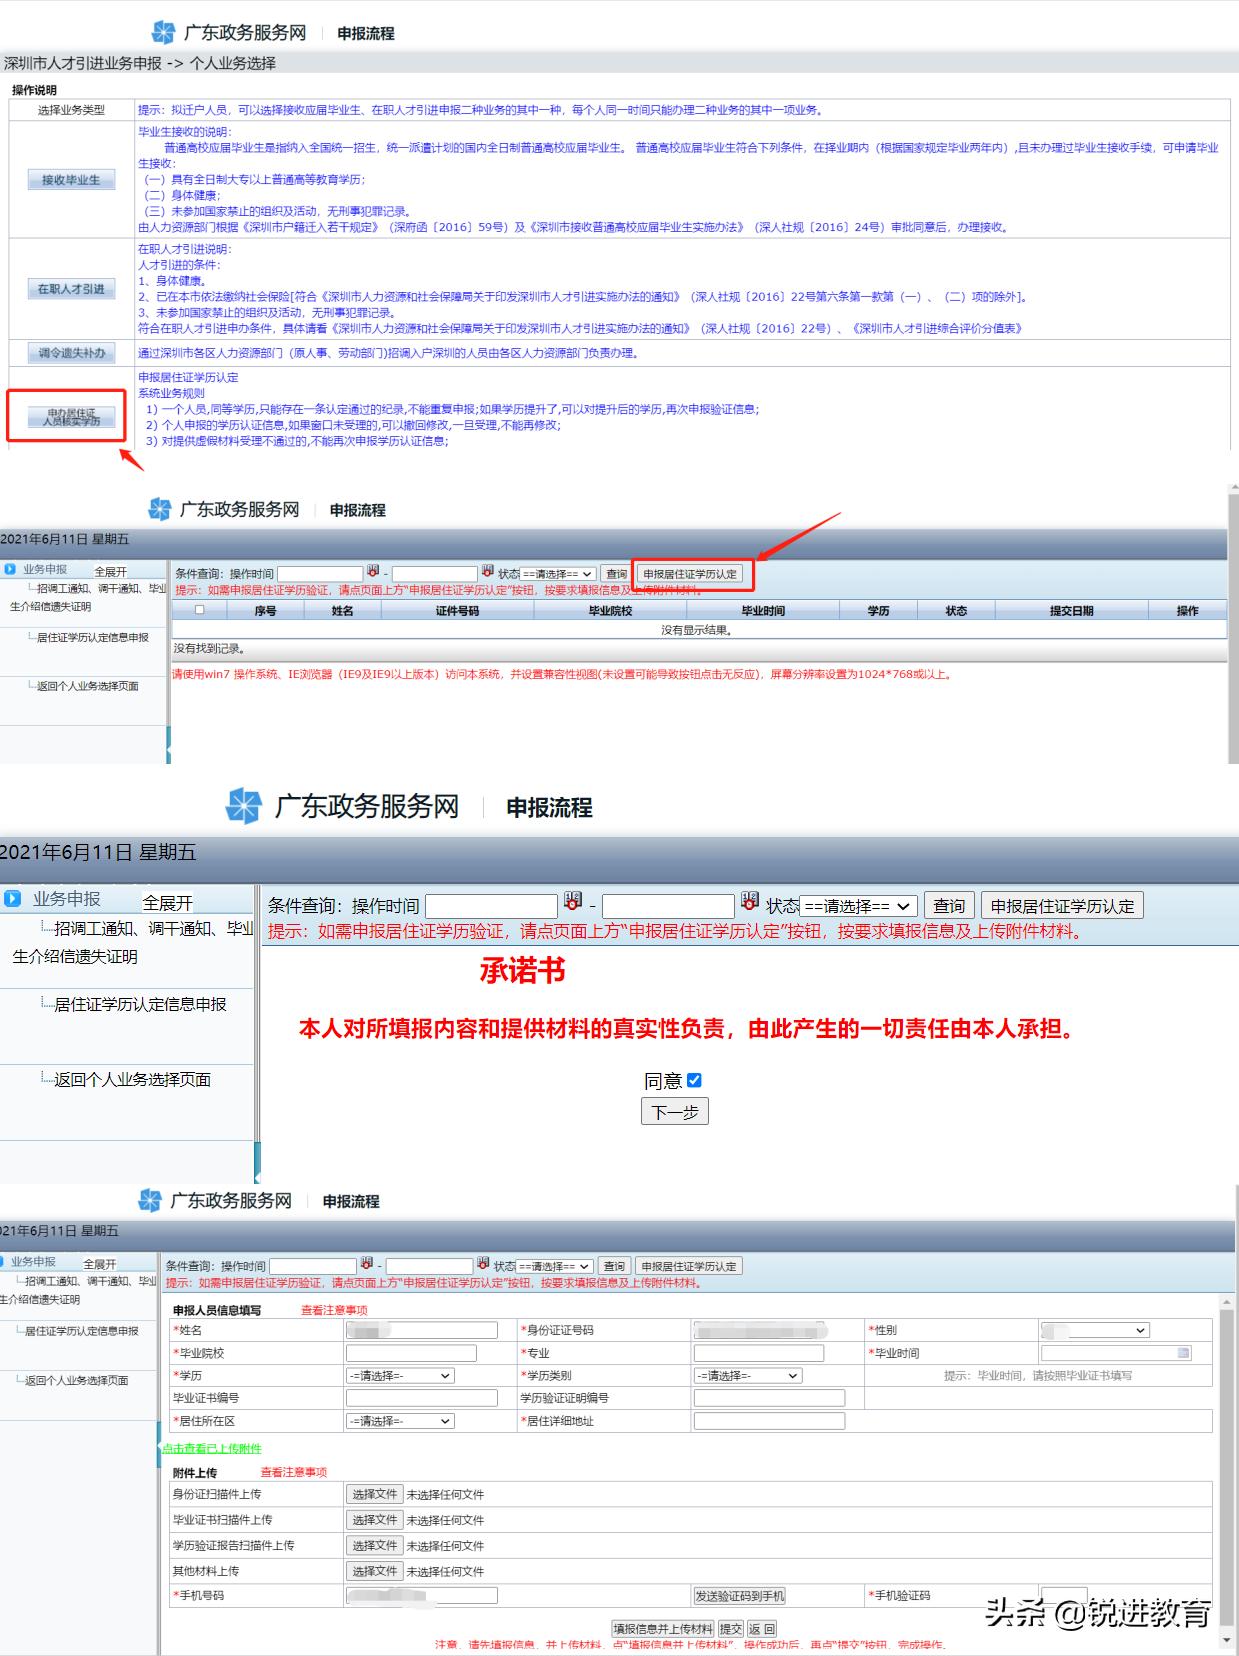Click the scrollbar down arrow on the applicant form

click(1226, 1641)
